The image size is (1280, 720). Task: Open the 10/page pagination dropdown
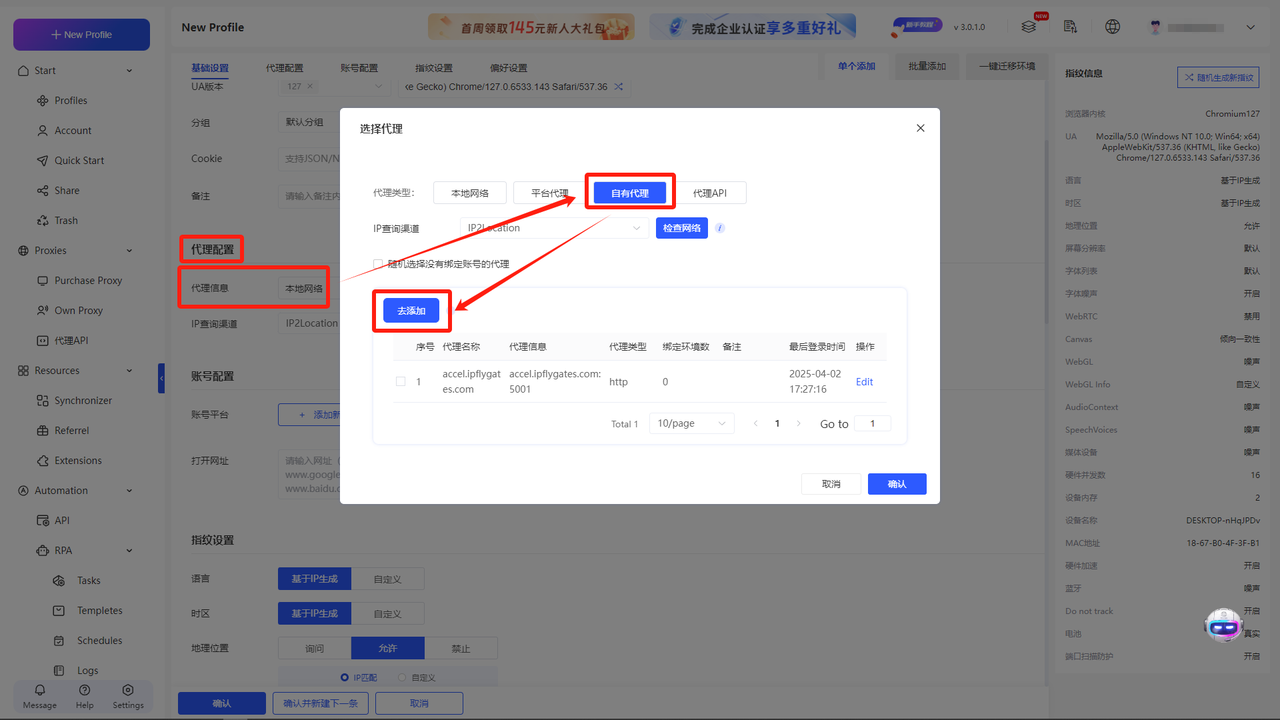691,423
